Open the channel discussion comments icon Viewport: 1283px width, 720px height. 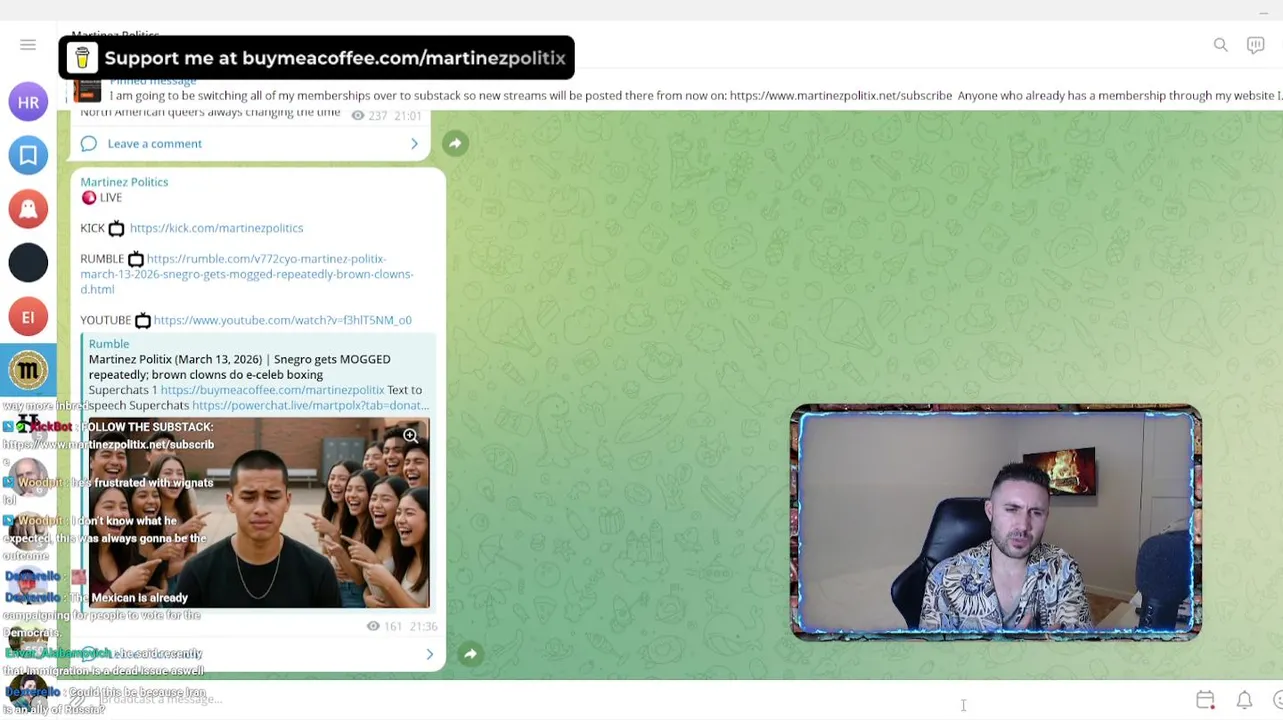click(1256, 45)
